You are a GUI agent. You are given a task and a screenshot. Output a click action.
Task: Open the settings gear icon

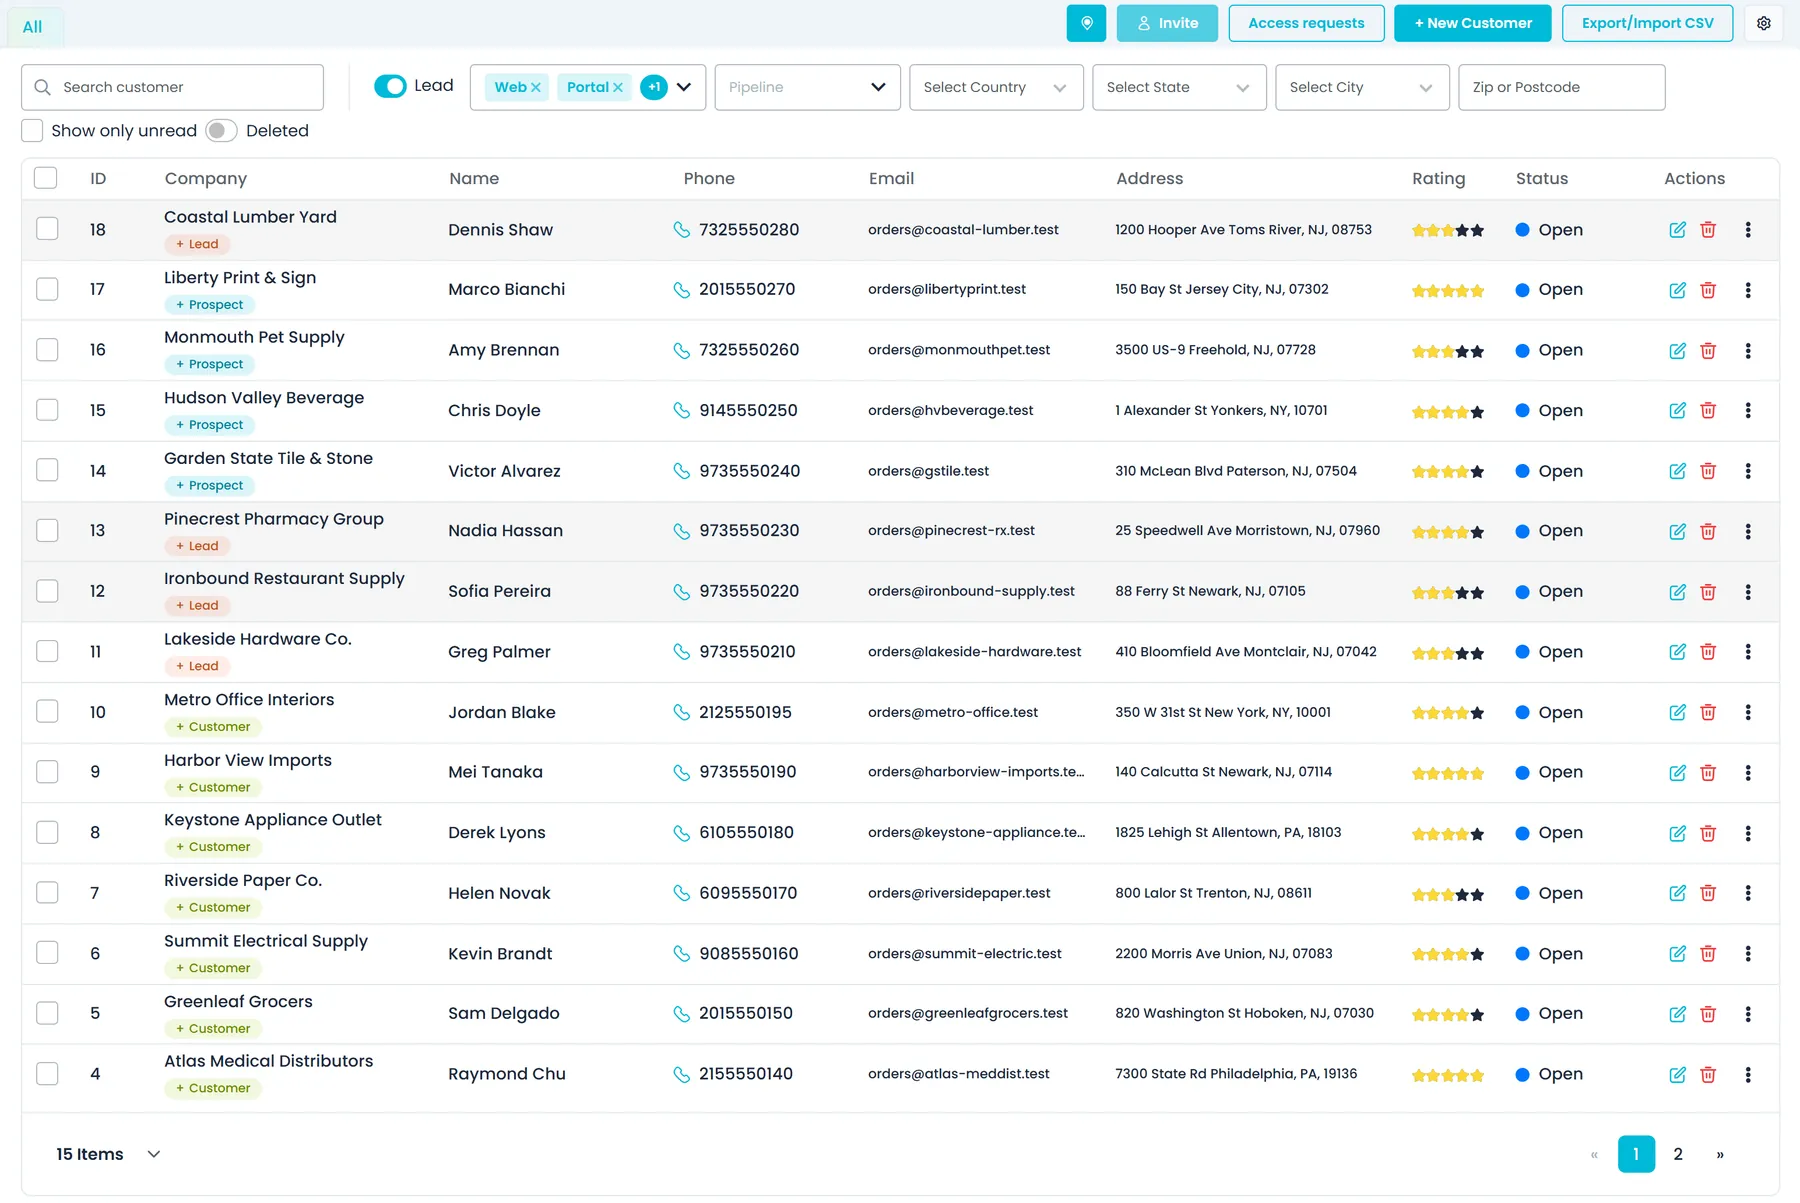coord(1764,23)
